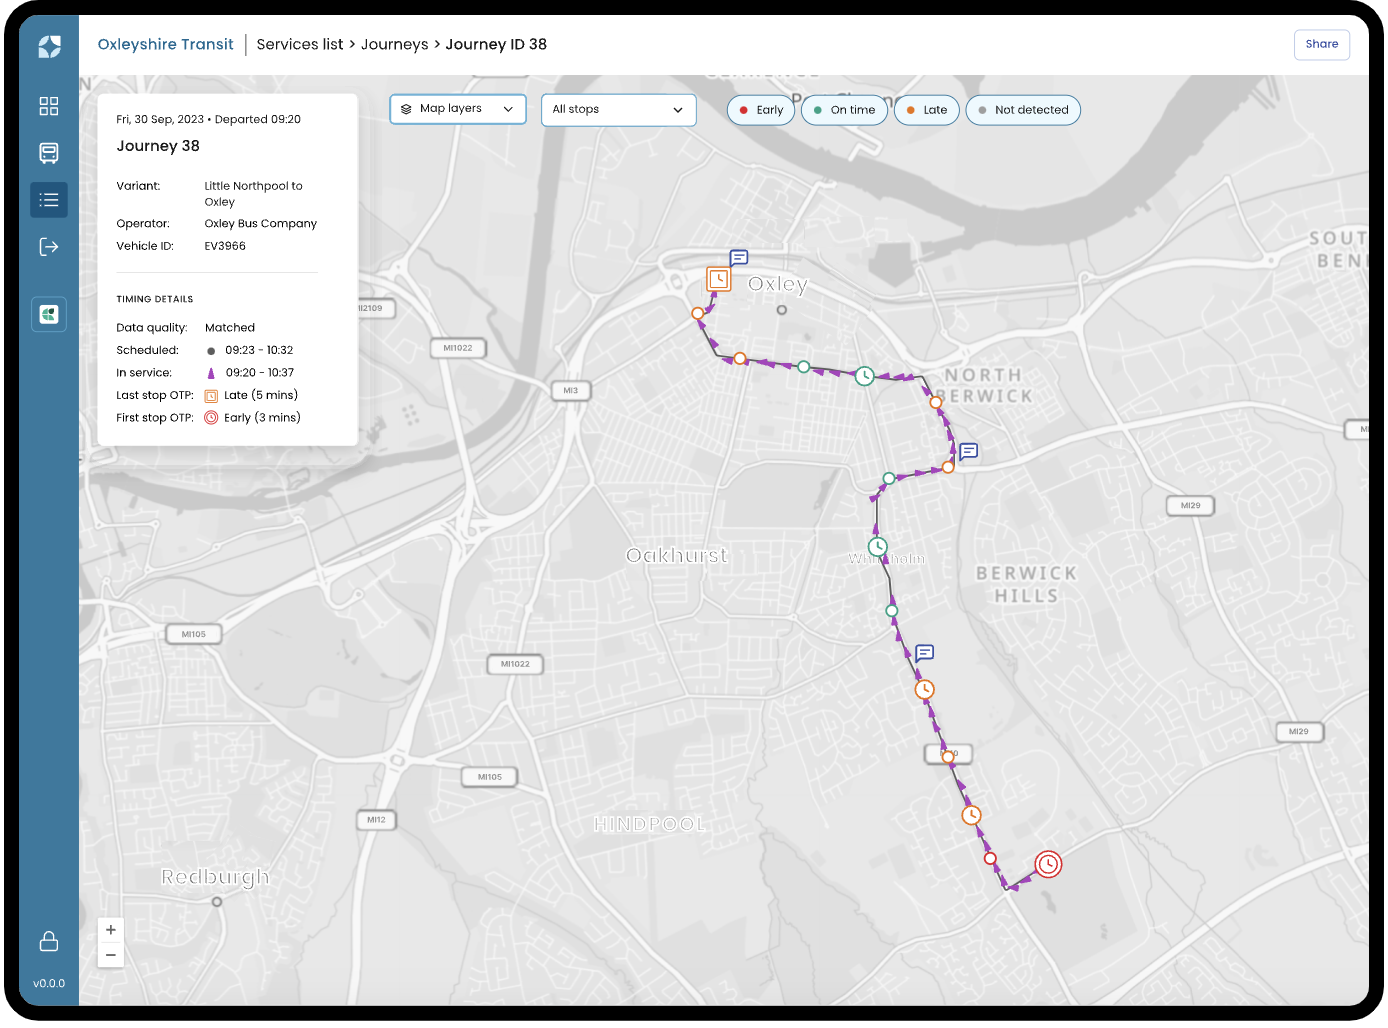
Task: Open the Map layers dropdown
Action: click(x=457, y=109)
